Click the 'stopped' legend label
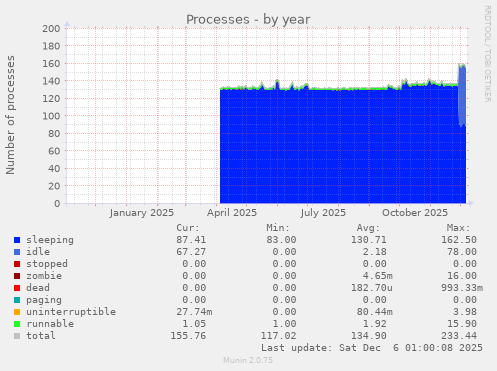Viewport: 497px width, 371px height. [47, 264]
